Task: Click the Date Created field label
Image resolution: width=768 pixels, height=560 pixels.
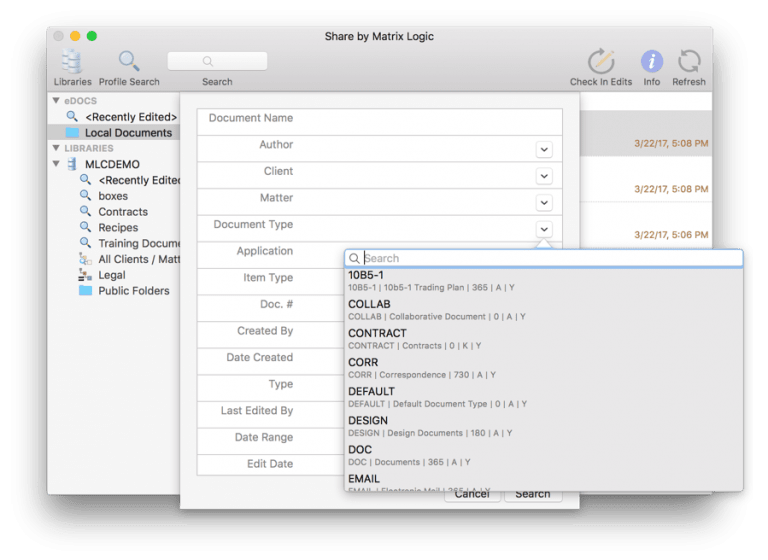Action: 260,357
